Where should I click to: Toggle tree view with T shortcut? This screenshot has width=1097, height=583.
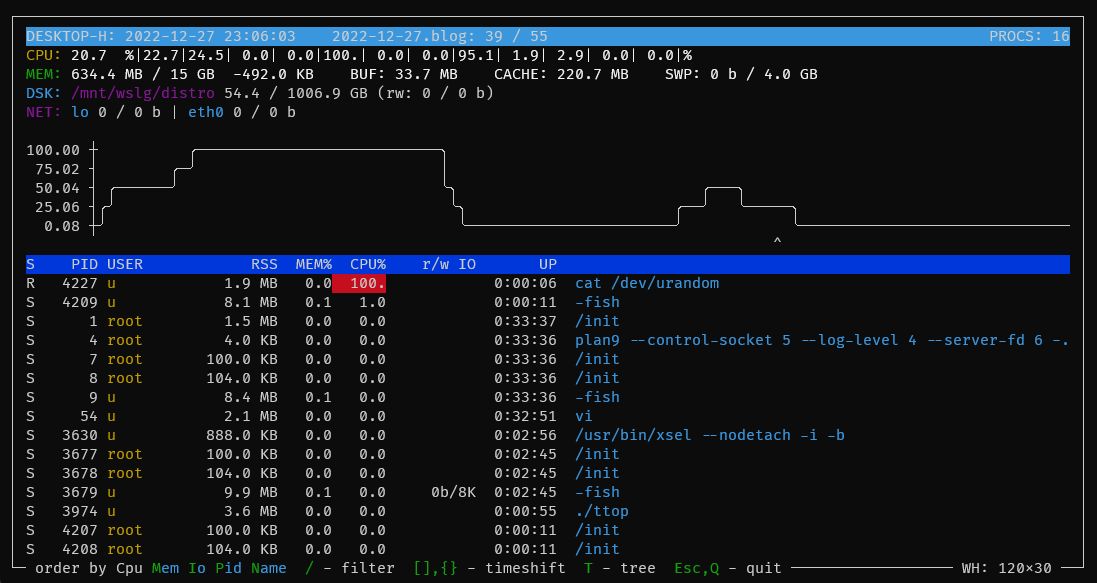[x=589, y=568]
